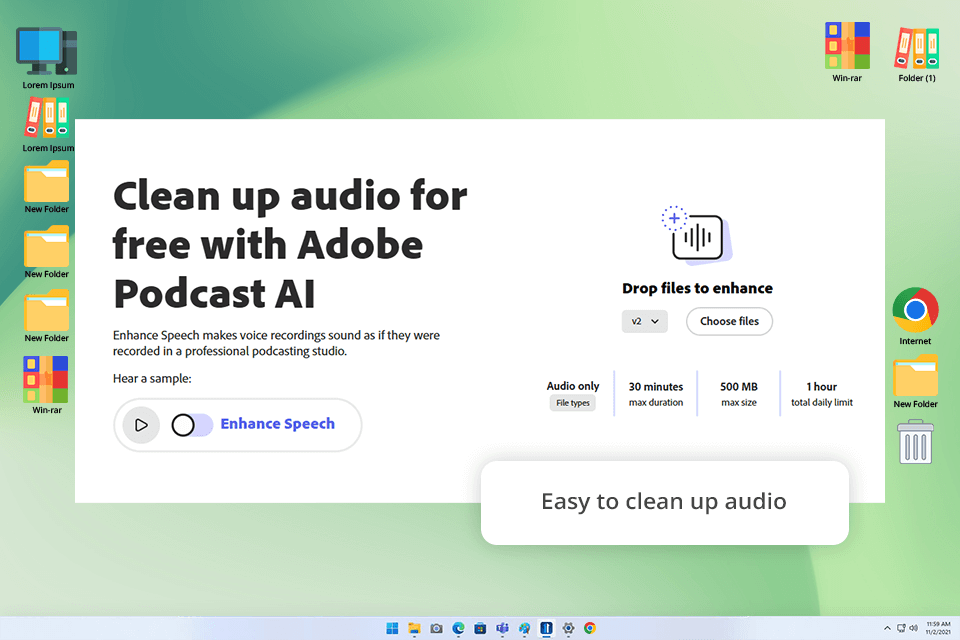Viewport: 960px width, 640px height.
Task: Open Microsoft Teams from the taskbar
Action: tap(503, 628)
